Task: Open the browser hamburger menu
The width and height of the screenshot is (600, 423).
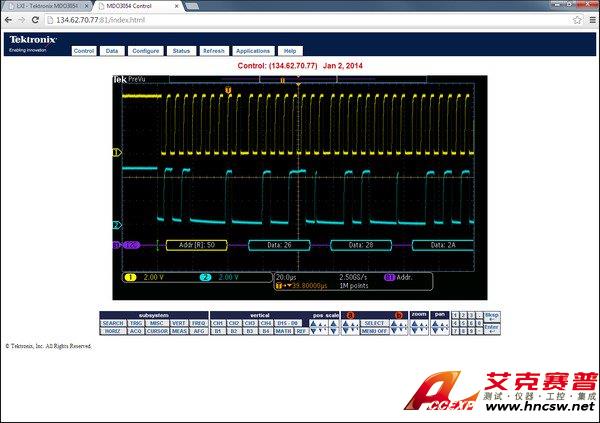Action: coord(593,20)
